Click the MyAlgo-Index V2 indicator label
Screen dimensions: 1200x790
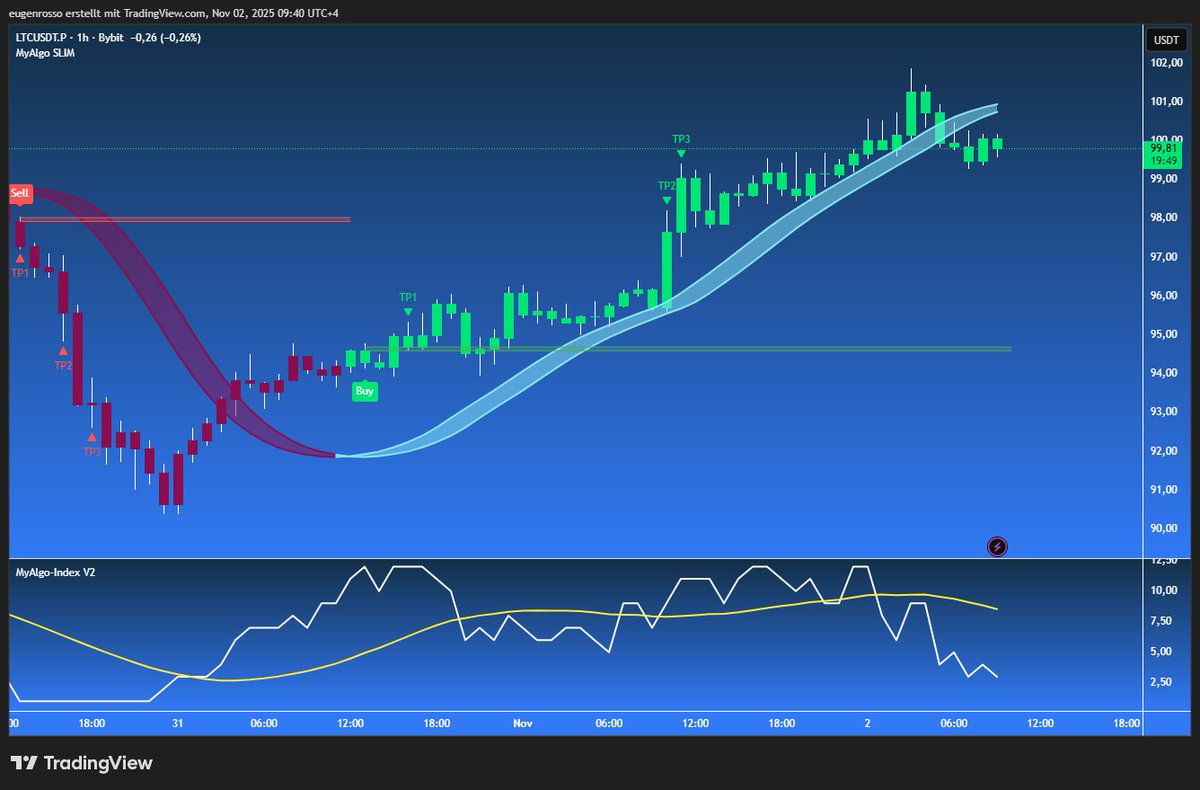(x=55, y=572)
